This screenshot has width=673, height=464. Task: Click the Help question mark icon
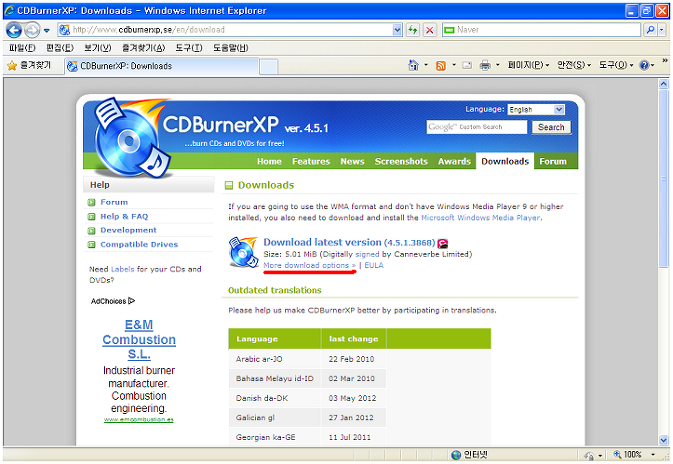pos(644,65)
